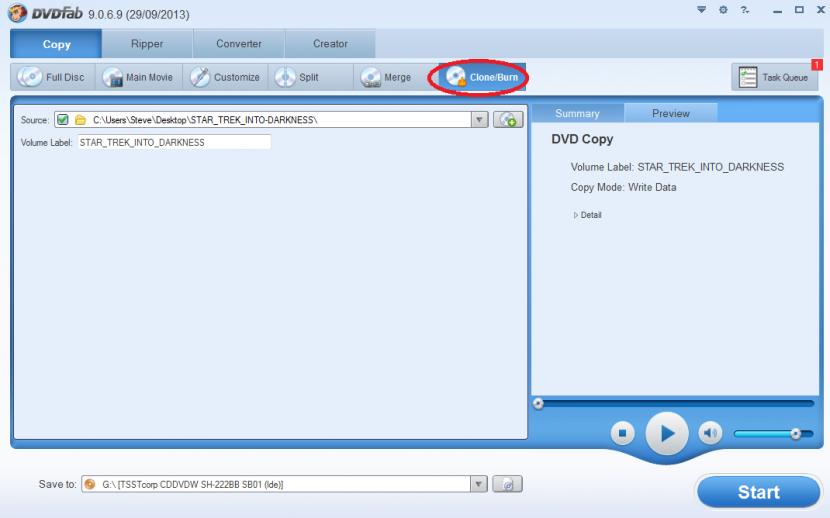Adjust the volume slider handle

(x=796, y=434)
